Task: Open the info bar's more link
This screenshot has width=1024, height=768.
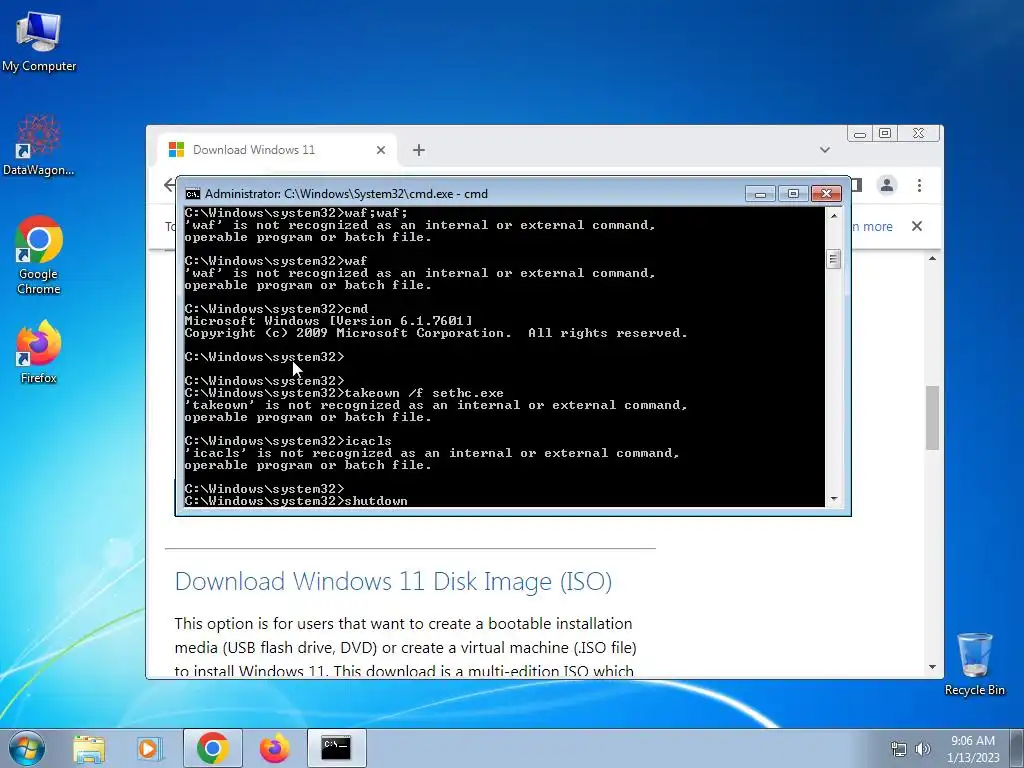Action: (872, 227)
